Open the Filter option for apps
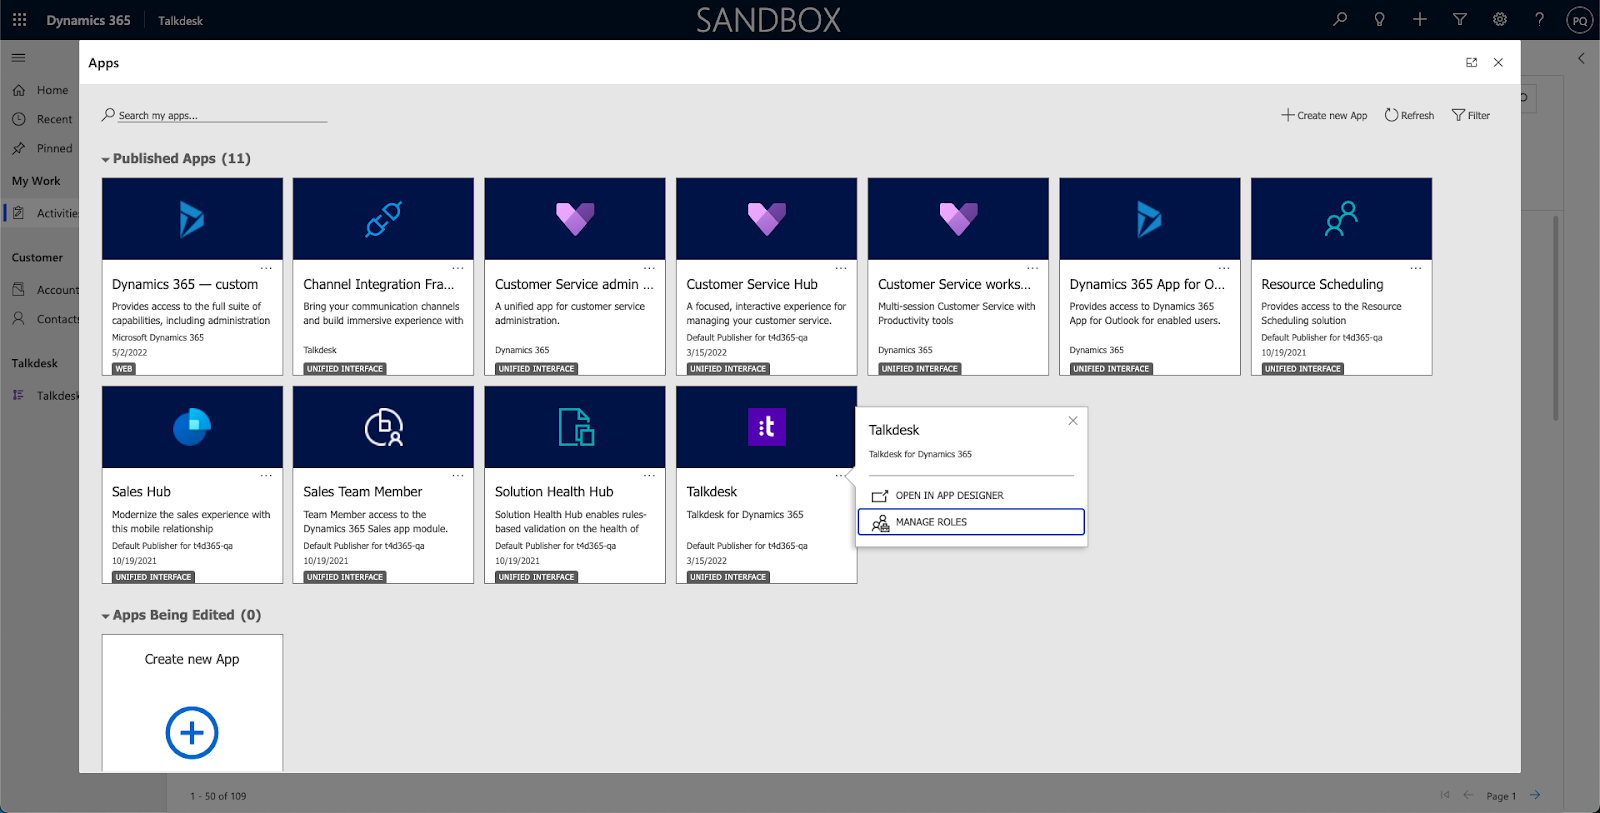 pyautogui.click(x=1471, y=115)
